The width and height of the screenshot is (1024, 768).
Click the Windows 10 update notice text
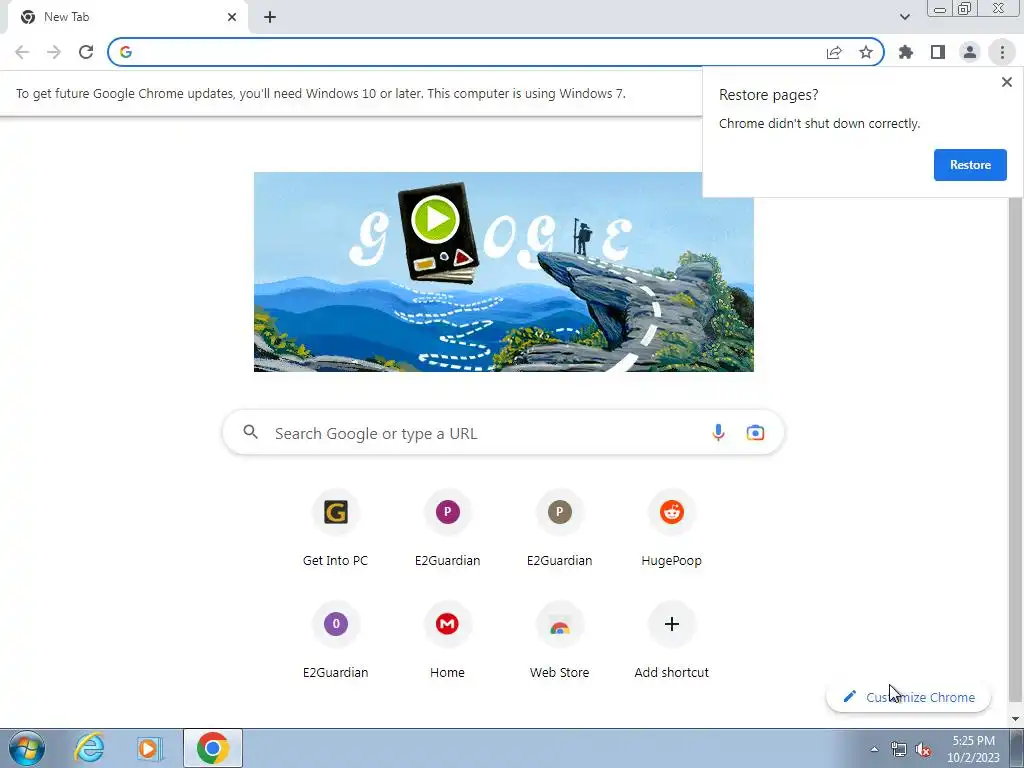(x=321, y=93)
